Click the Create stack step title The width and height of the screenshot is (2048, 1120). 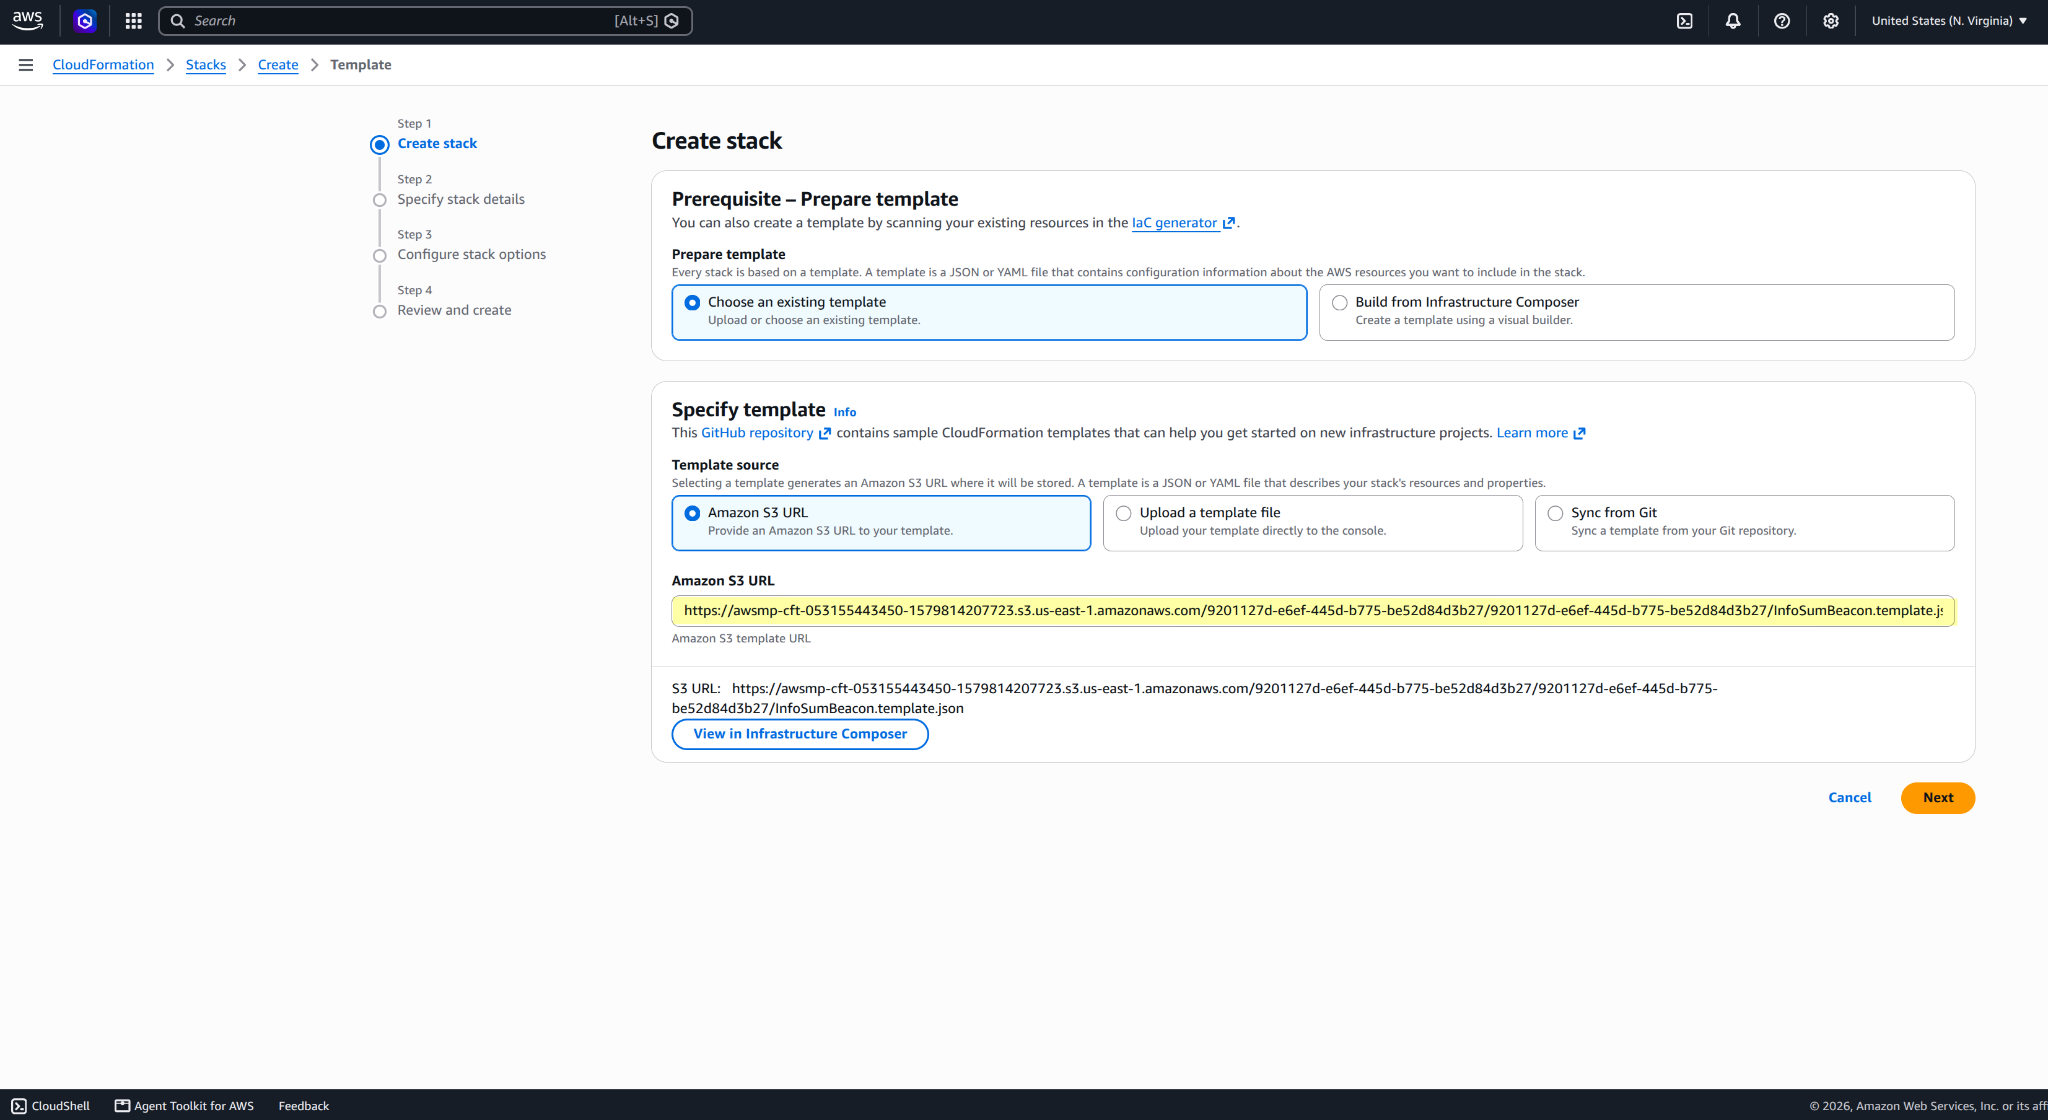pos(437,143)
